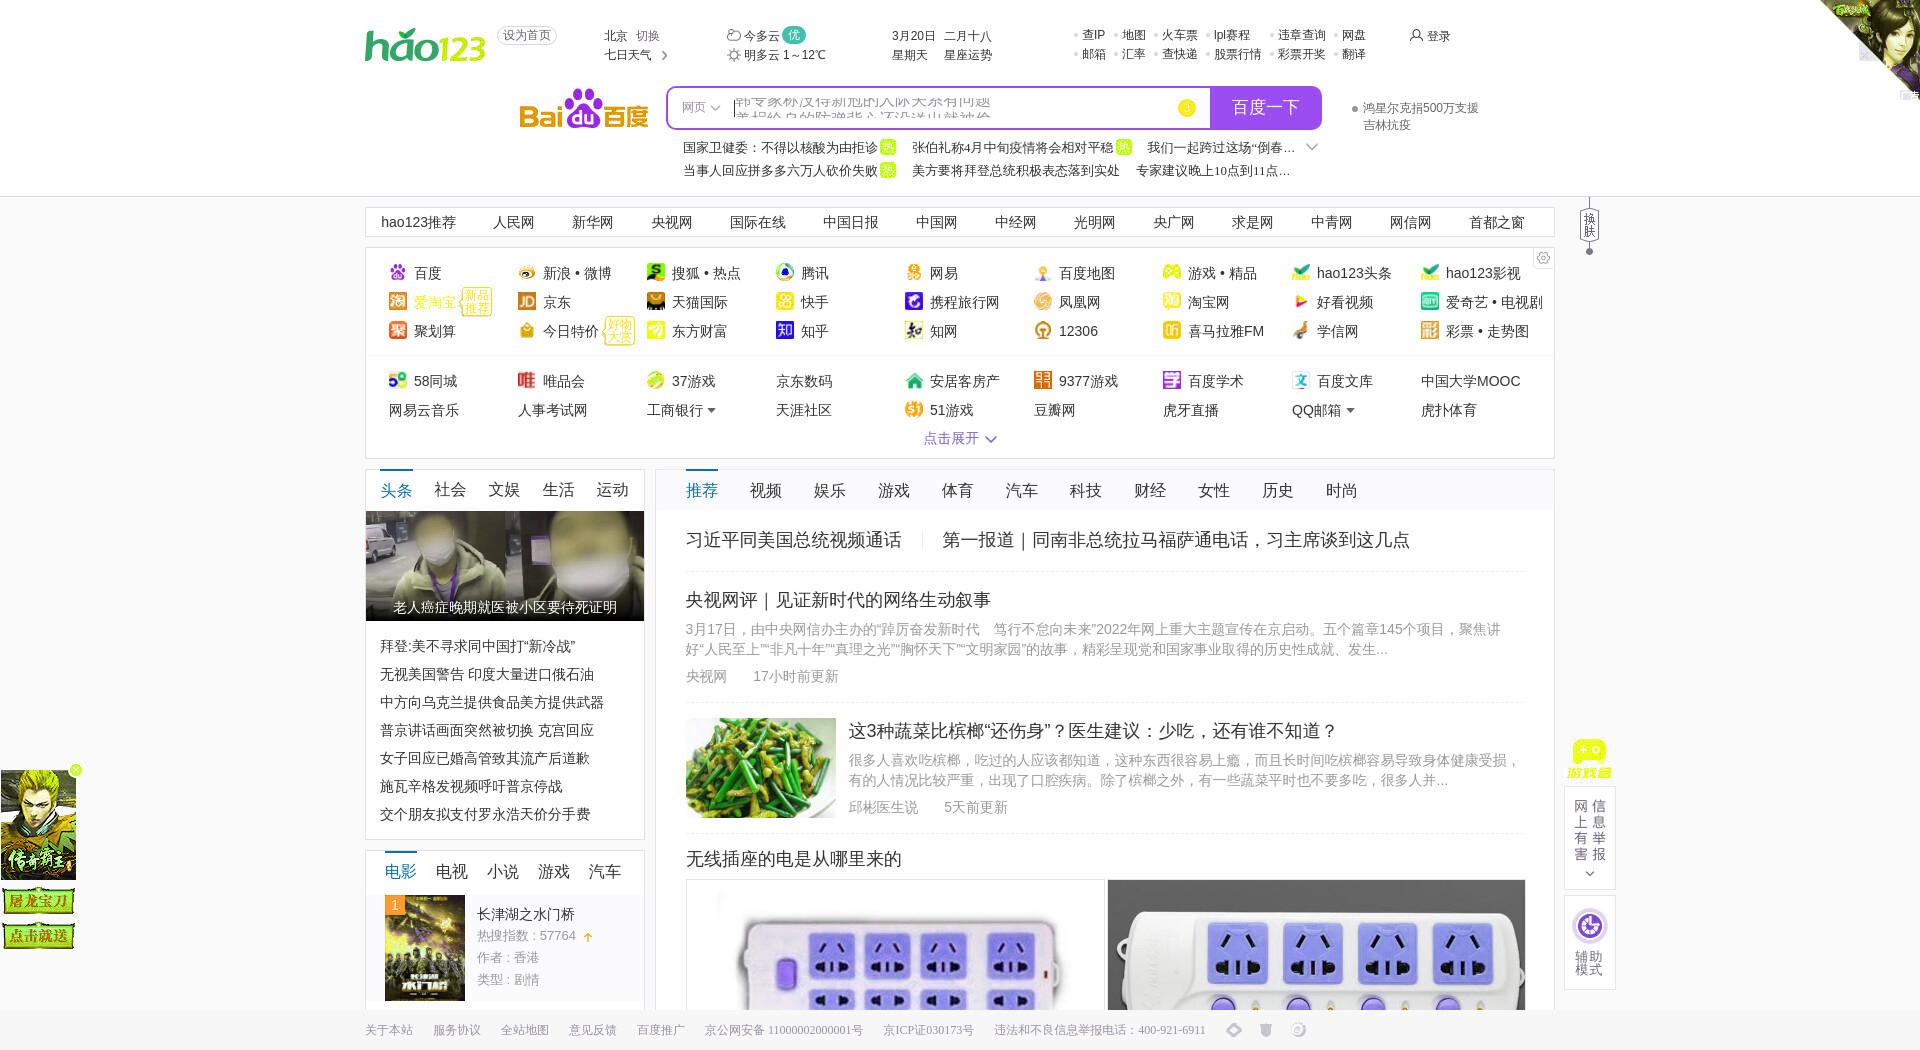The height and width of the screenshot is (1050, 1920).
Task: Open the 长津湖之水门桥 movie poster
Action: tap(425, 948)
